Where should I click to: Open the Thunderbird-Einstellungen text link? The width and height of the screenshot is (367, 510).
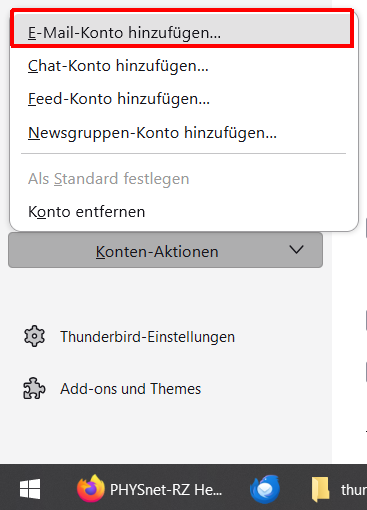[147, 337]
